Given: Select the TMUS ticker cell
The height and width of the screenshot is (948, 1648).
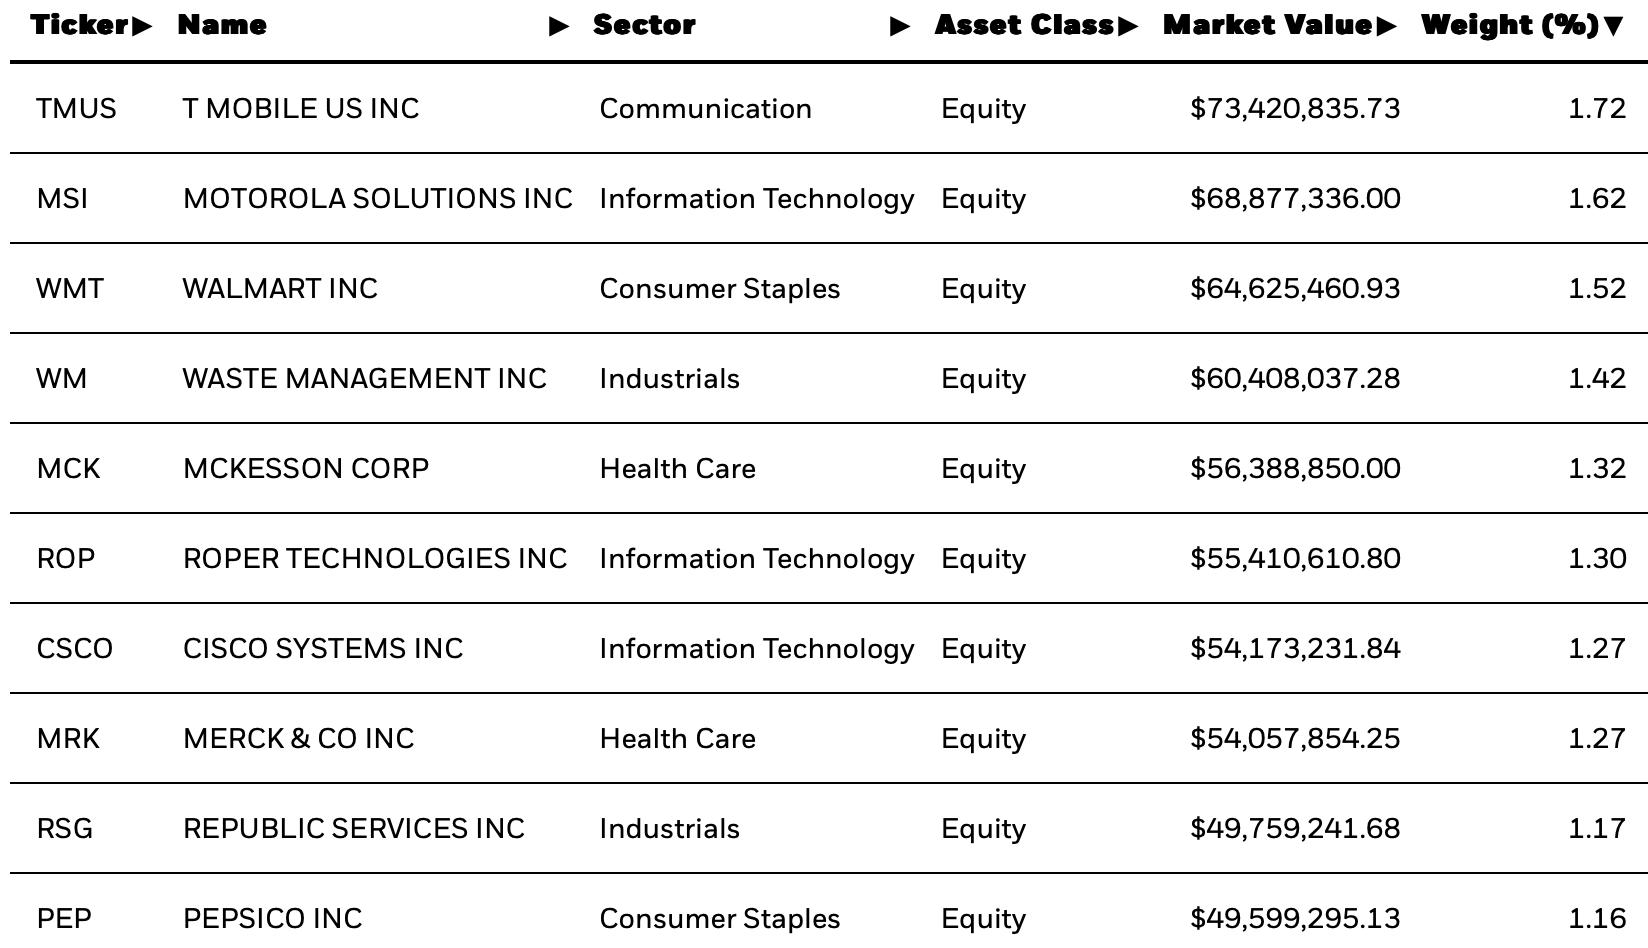Looking at the screenshot, I should click(x=76, y=108).
